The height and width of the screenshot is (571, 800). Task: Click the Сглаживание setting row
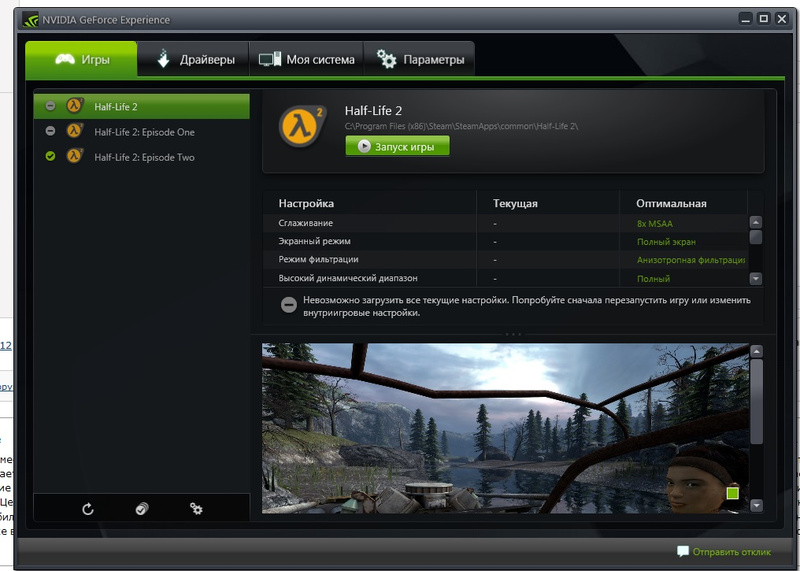click(505, 223)
